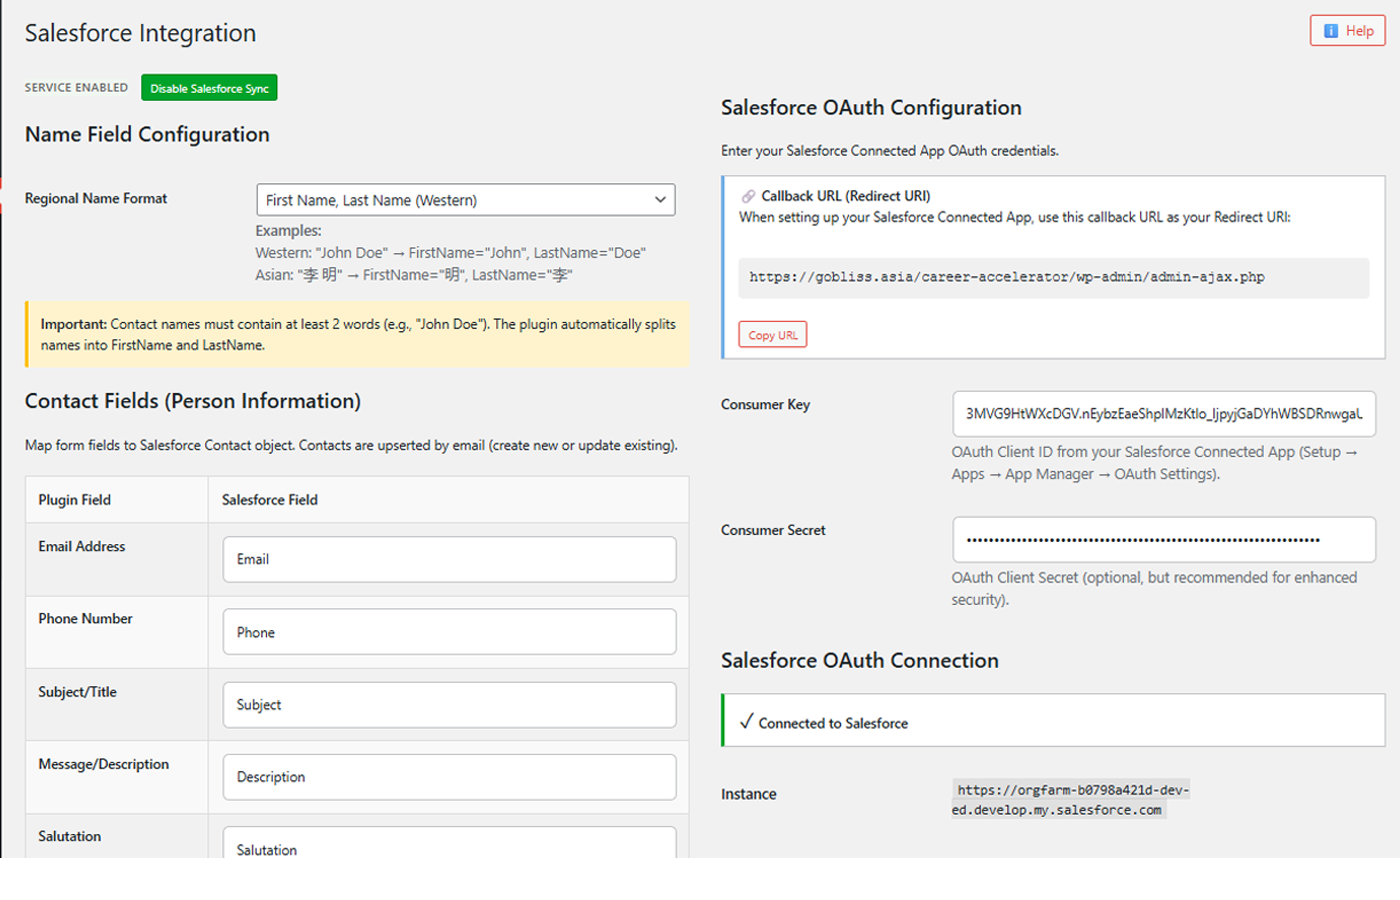Click the Consumer Secret label
The height and width of the screenshot is (900, 1400).
click(x=773, y=531)
